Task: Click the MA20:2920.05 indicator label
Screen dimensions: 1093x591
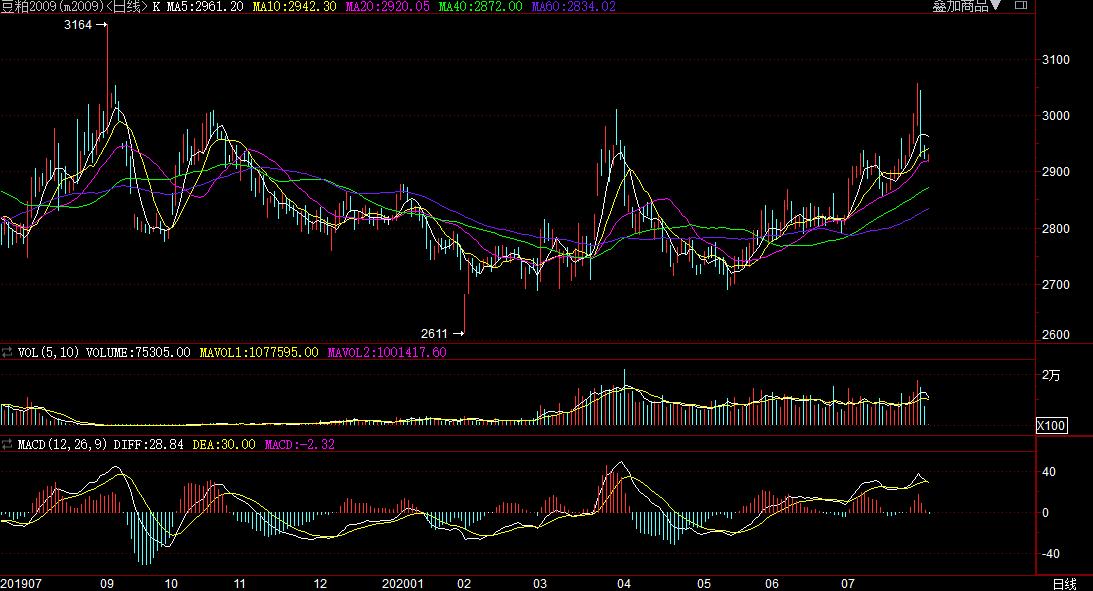Action: [x=388, y=6]
